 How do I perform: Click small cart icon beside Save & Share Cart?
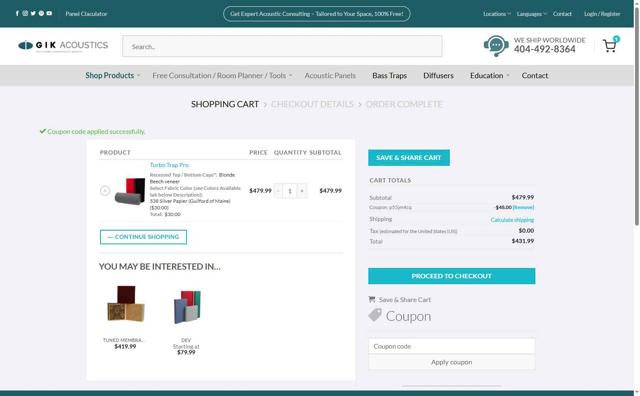(x=372, y=299)
